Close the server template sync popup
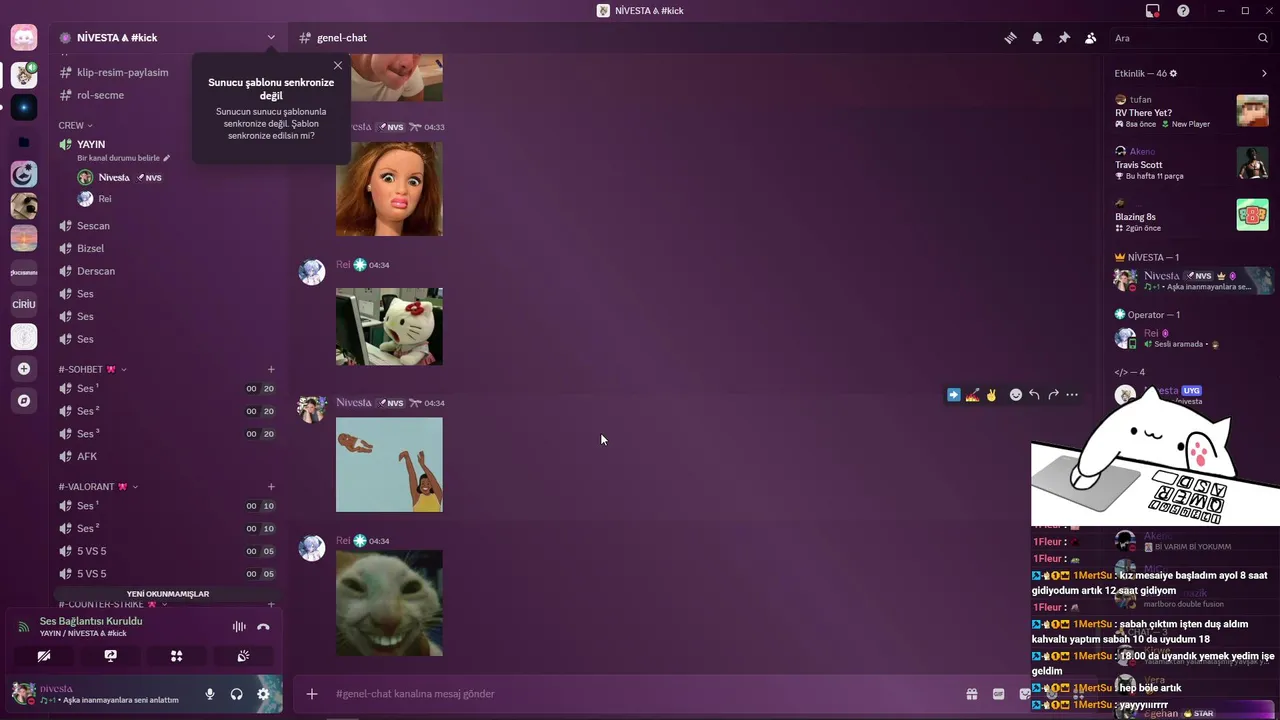The width and height of the screenshot is (1280, 720). [x=338, y=65]
